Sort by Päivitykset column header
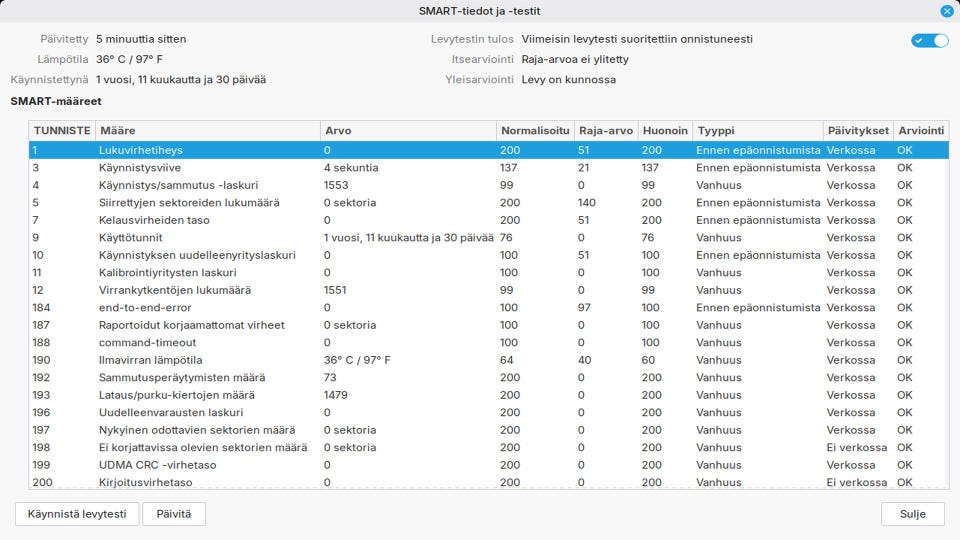 [x=858, y=130]
